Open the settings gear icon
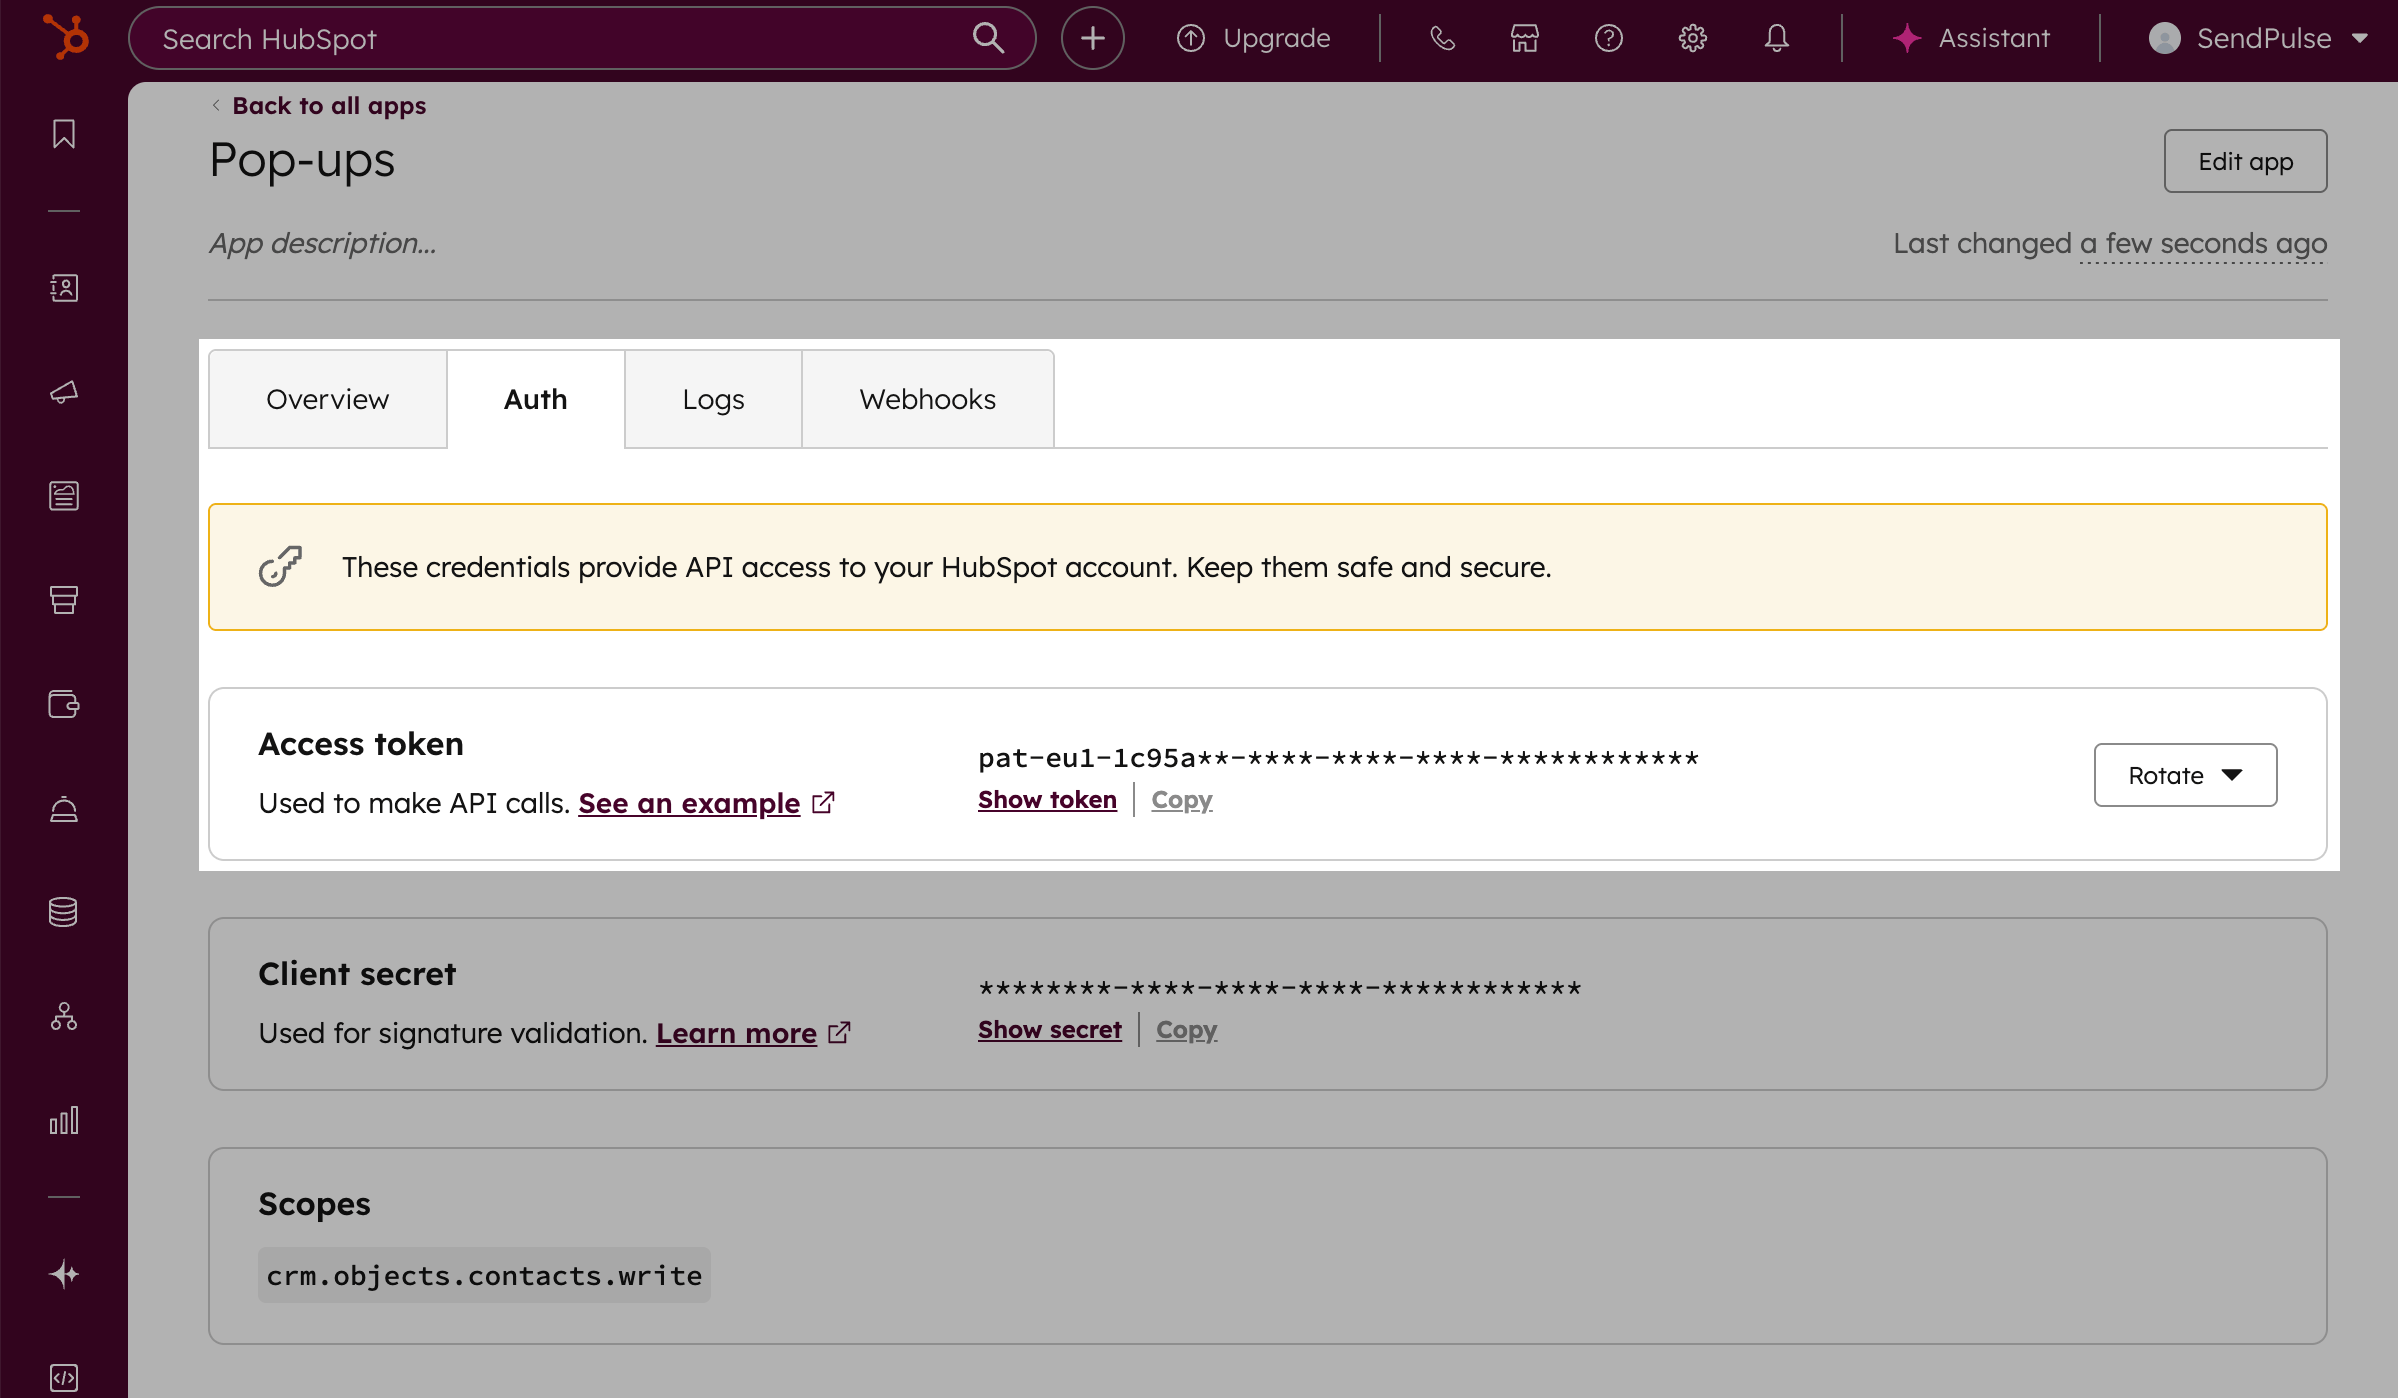 tap(1692, 38)
